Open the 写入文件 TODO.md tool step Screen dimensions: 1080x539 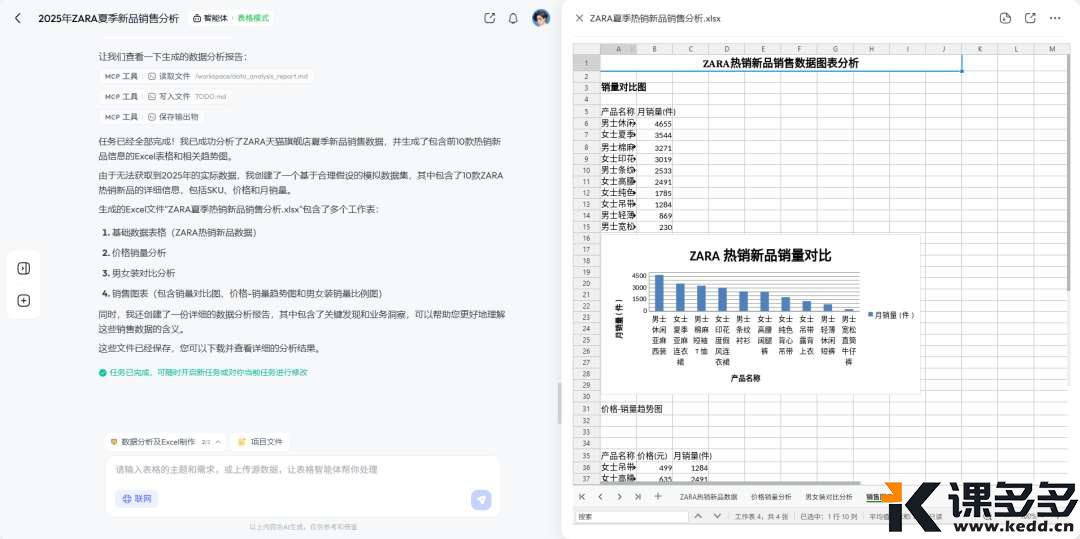tap(164, 97)
